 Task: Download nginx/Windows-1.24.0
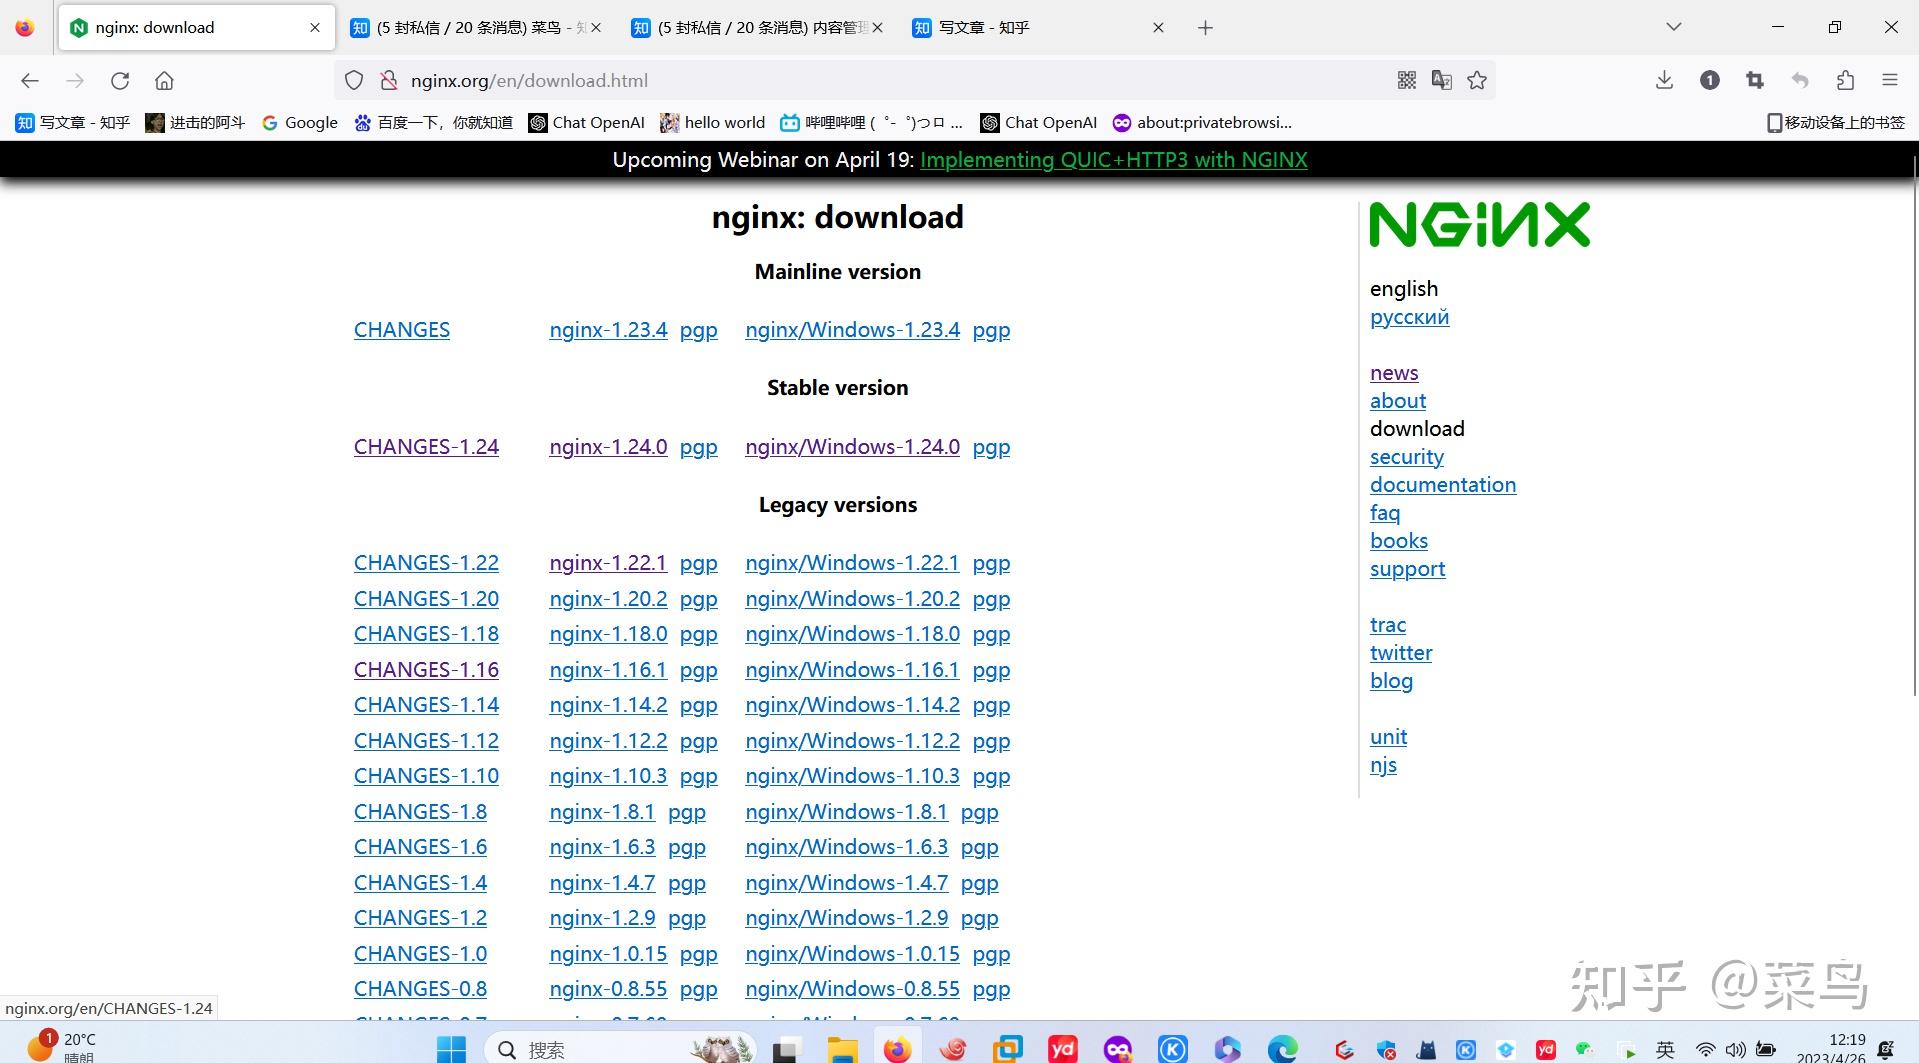[x=852, y=447]
